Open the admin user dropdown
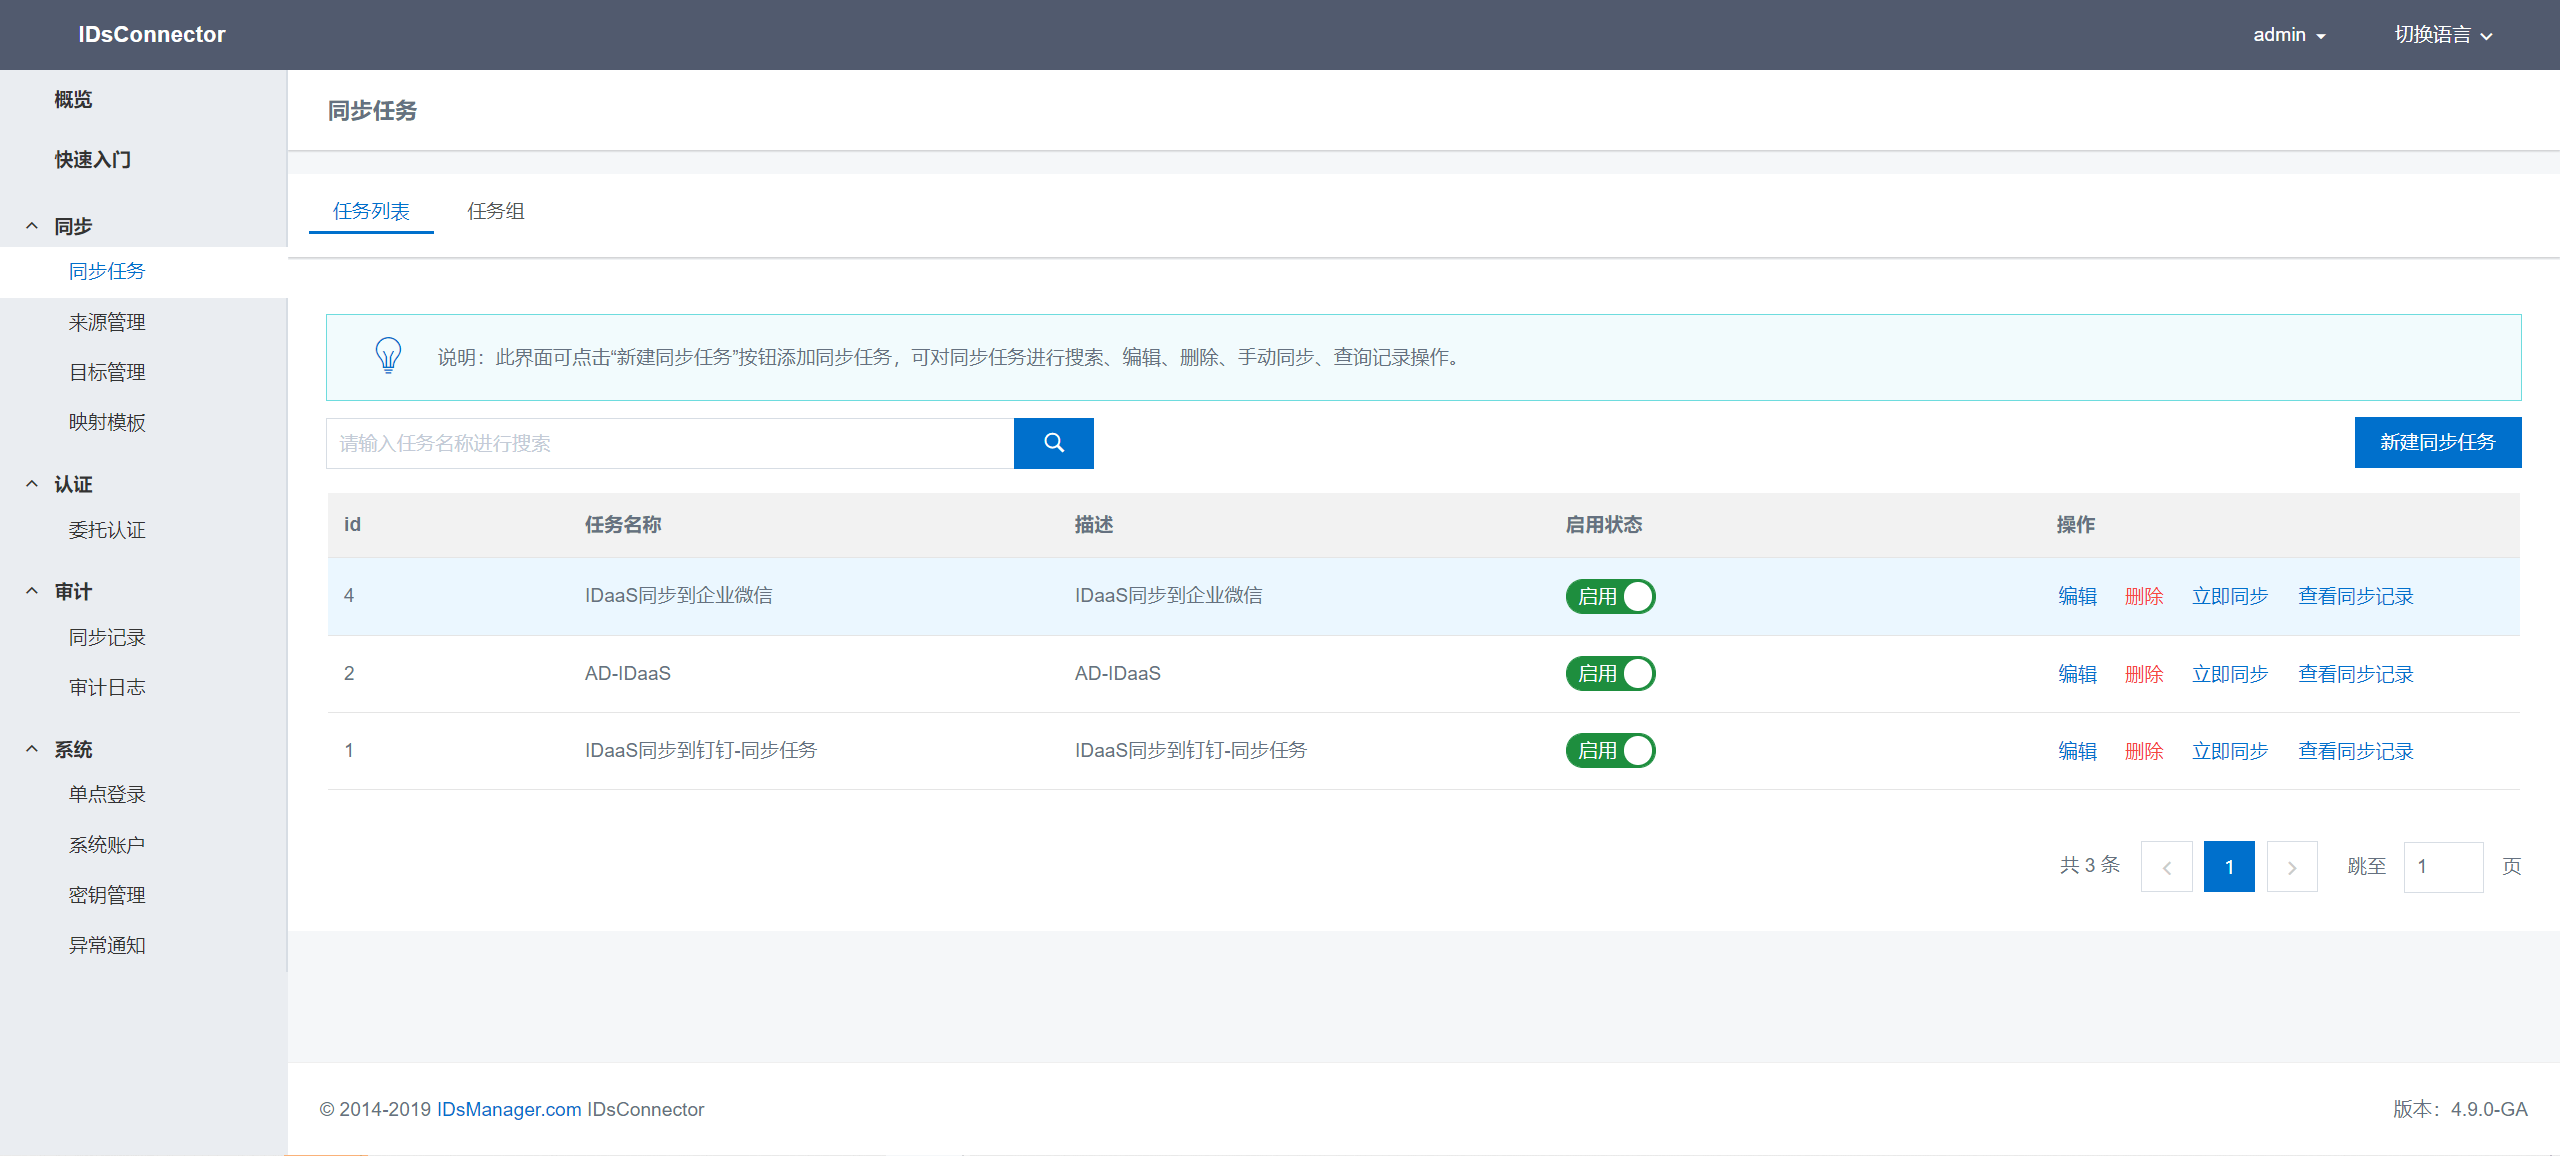This screenshot has width=2560, height=1156. click(x=2288, y=35)
